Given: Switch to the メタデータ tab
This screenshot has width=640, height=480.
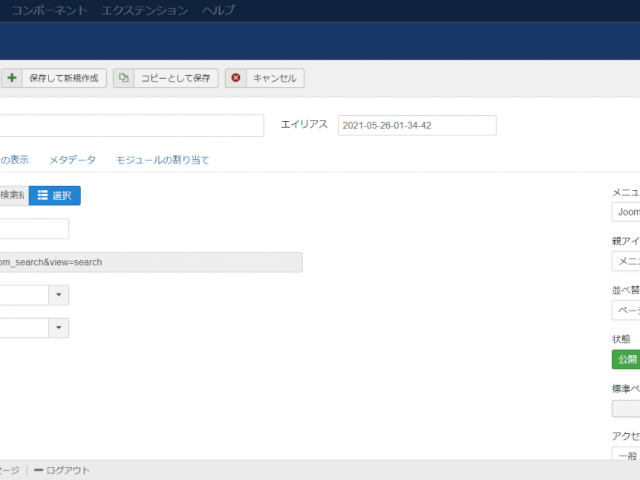Looking at the screenshot, I should pyautogui.click(x=73, y=160).
